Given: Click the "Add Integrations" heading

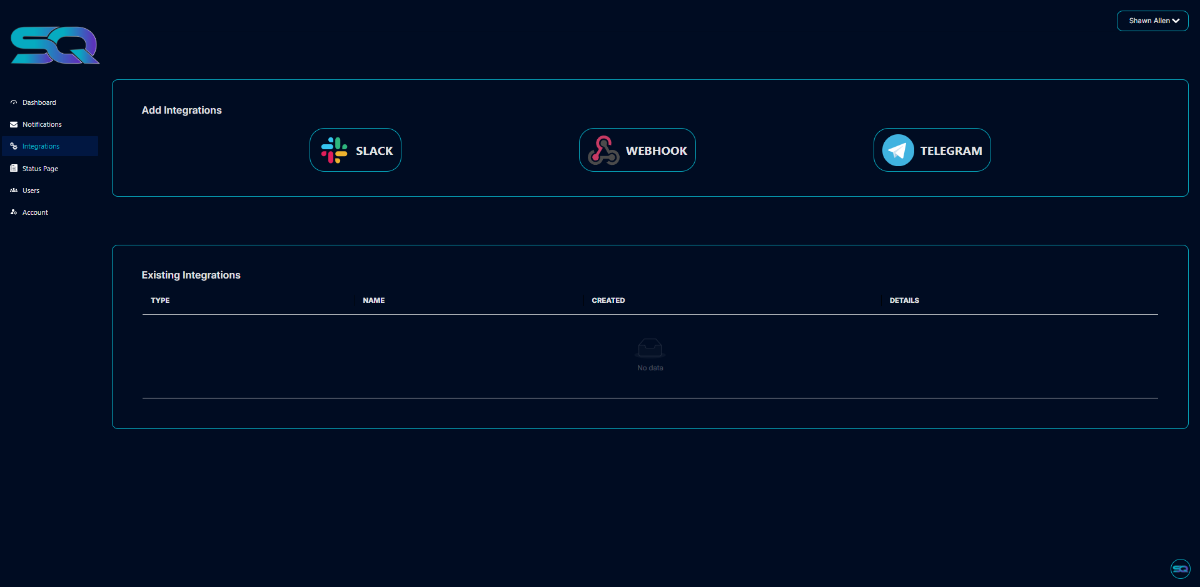Looking at the screenshot, I should click(182, 110).
